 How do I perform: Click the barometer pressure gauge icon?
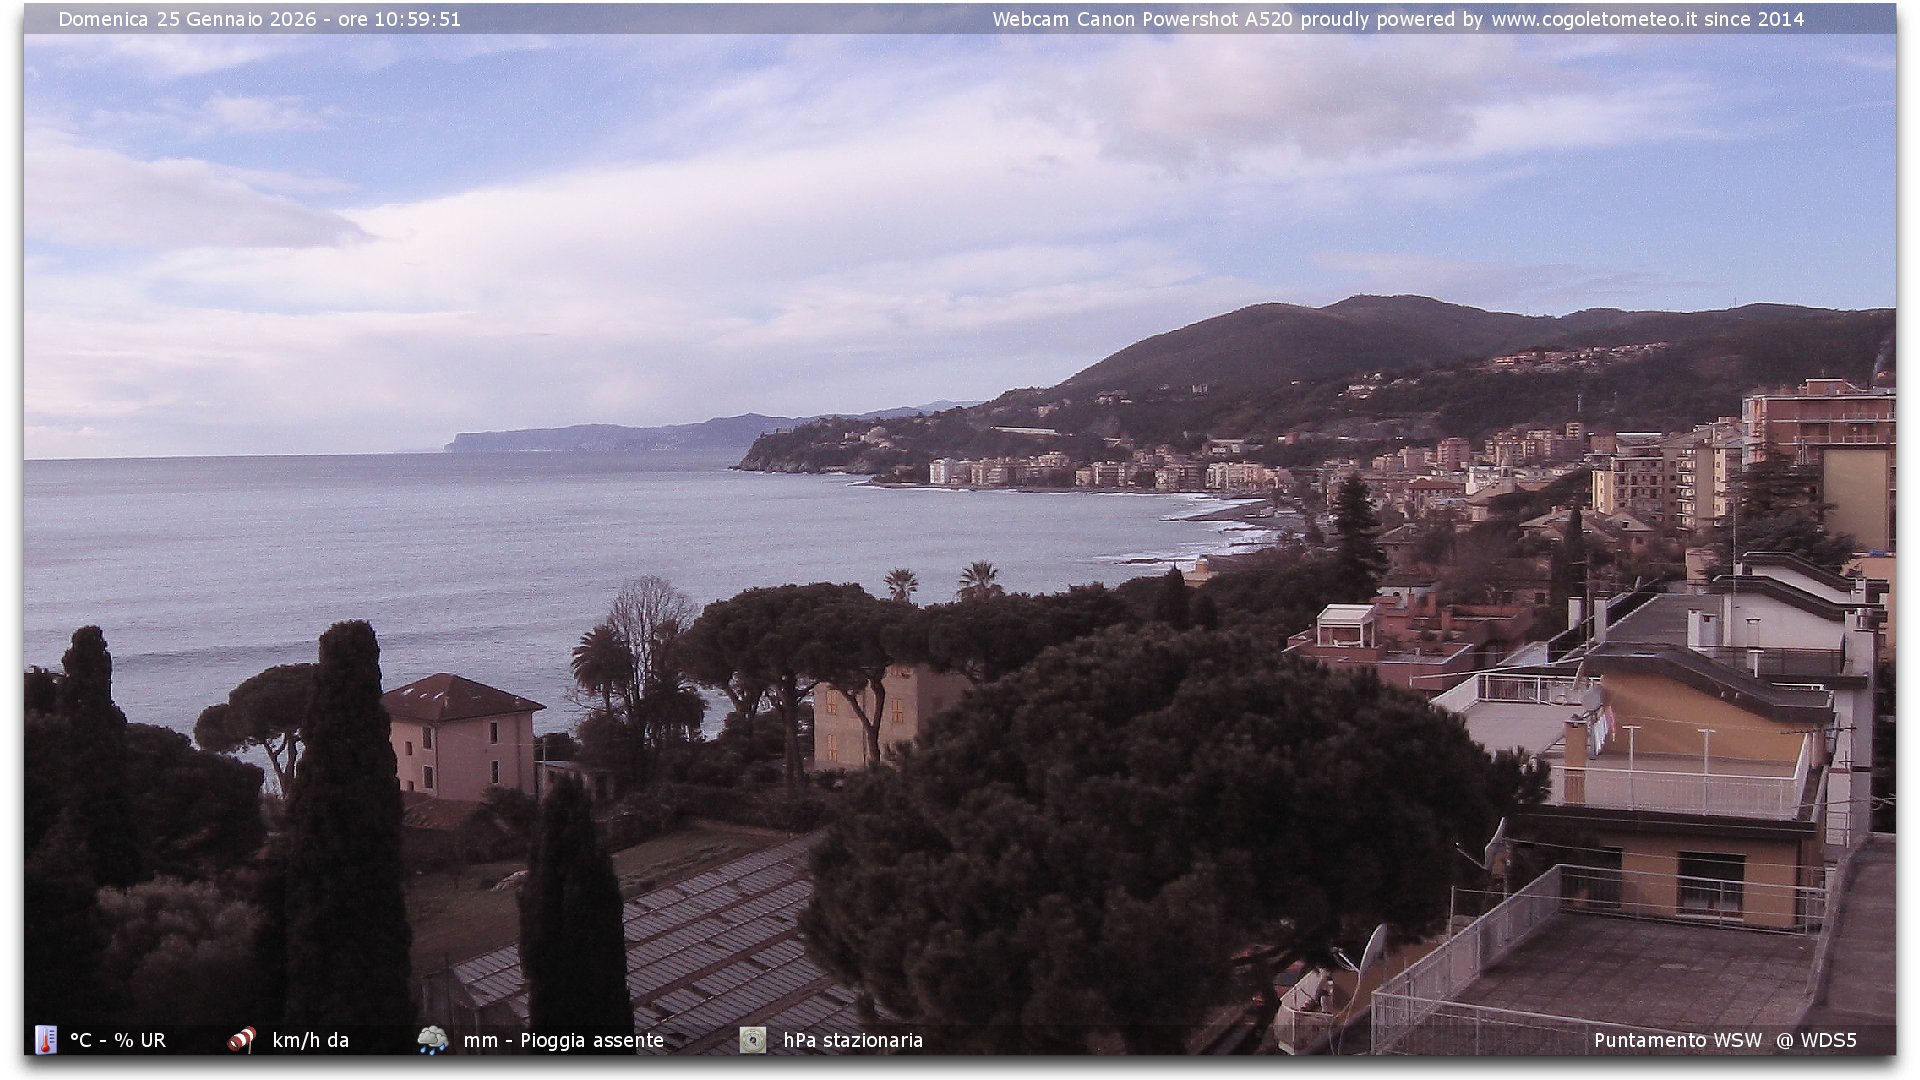(x=753, y=1040)
